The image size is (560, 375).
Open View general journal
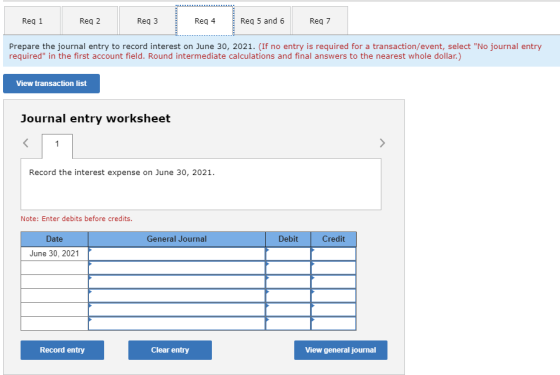pyautogui.click(x=341, y=350)
